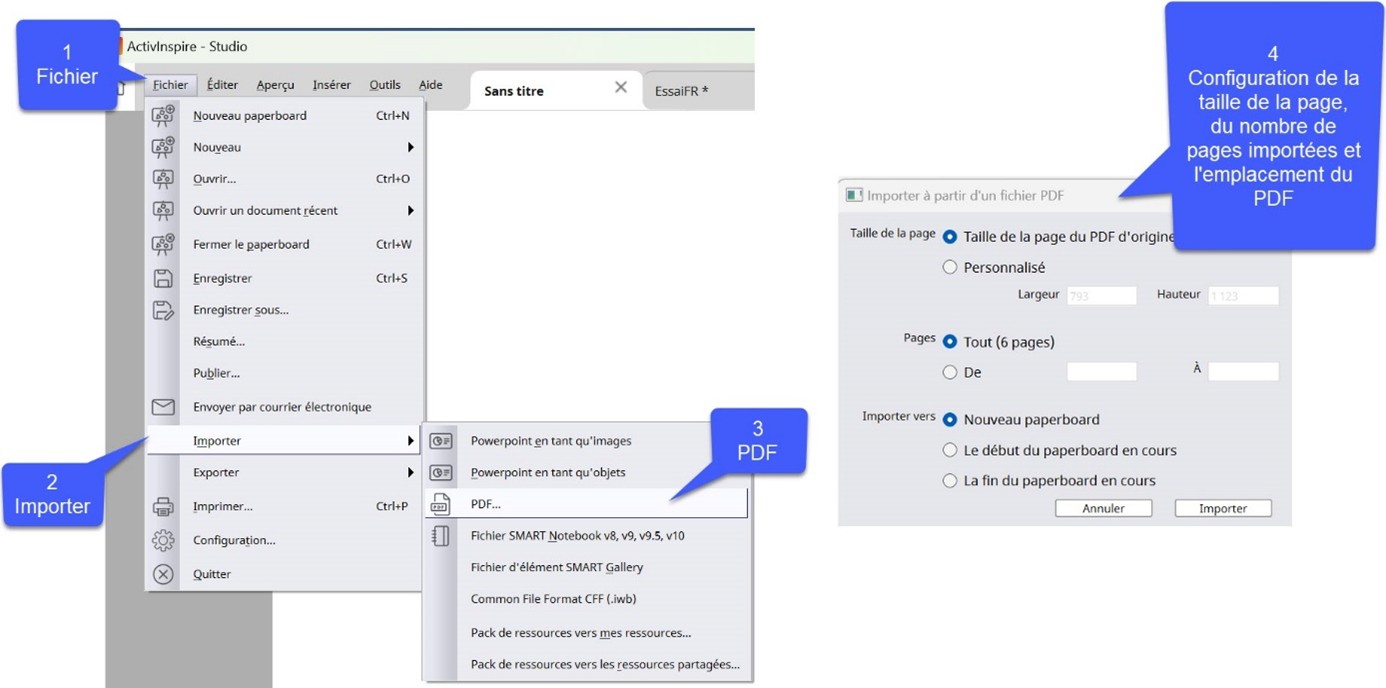Screen dimensions: 1386x688
Task: Click the printer icon beside Imprimer
Action: pos(163,506)
